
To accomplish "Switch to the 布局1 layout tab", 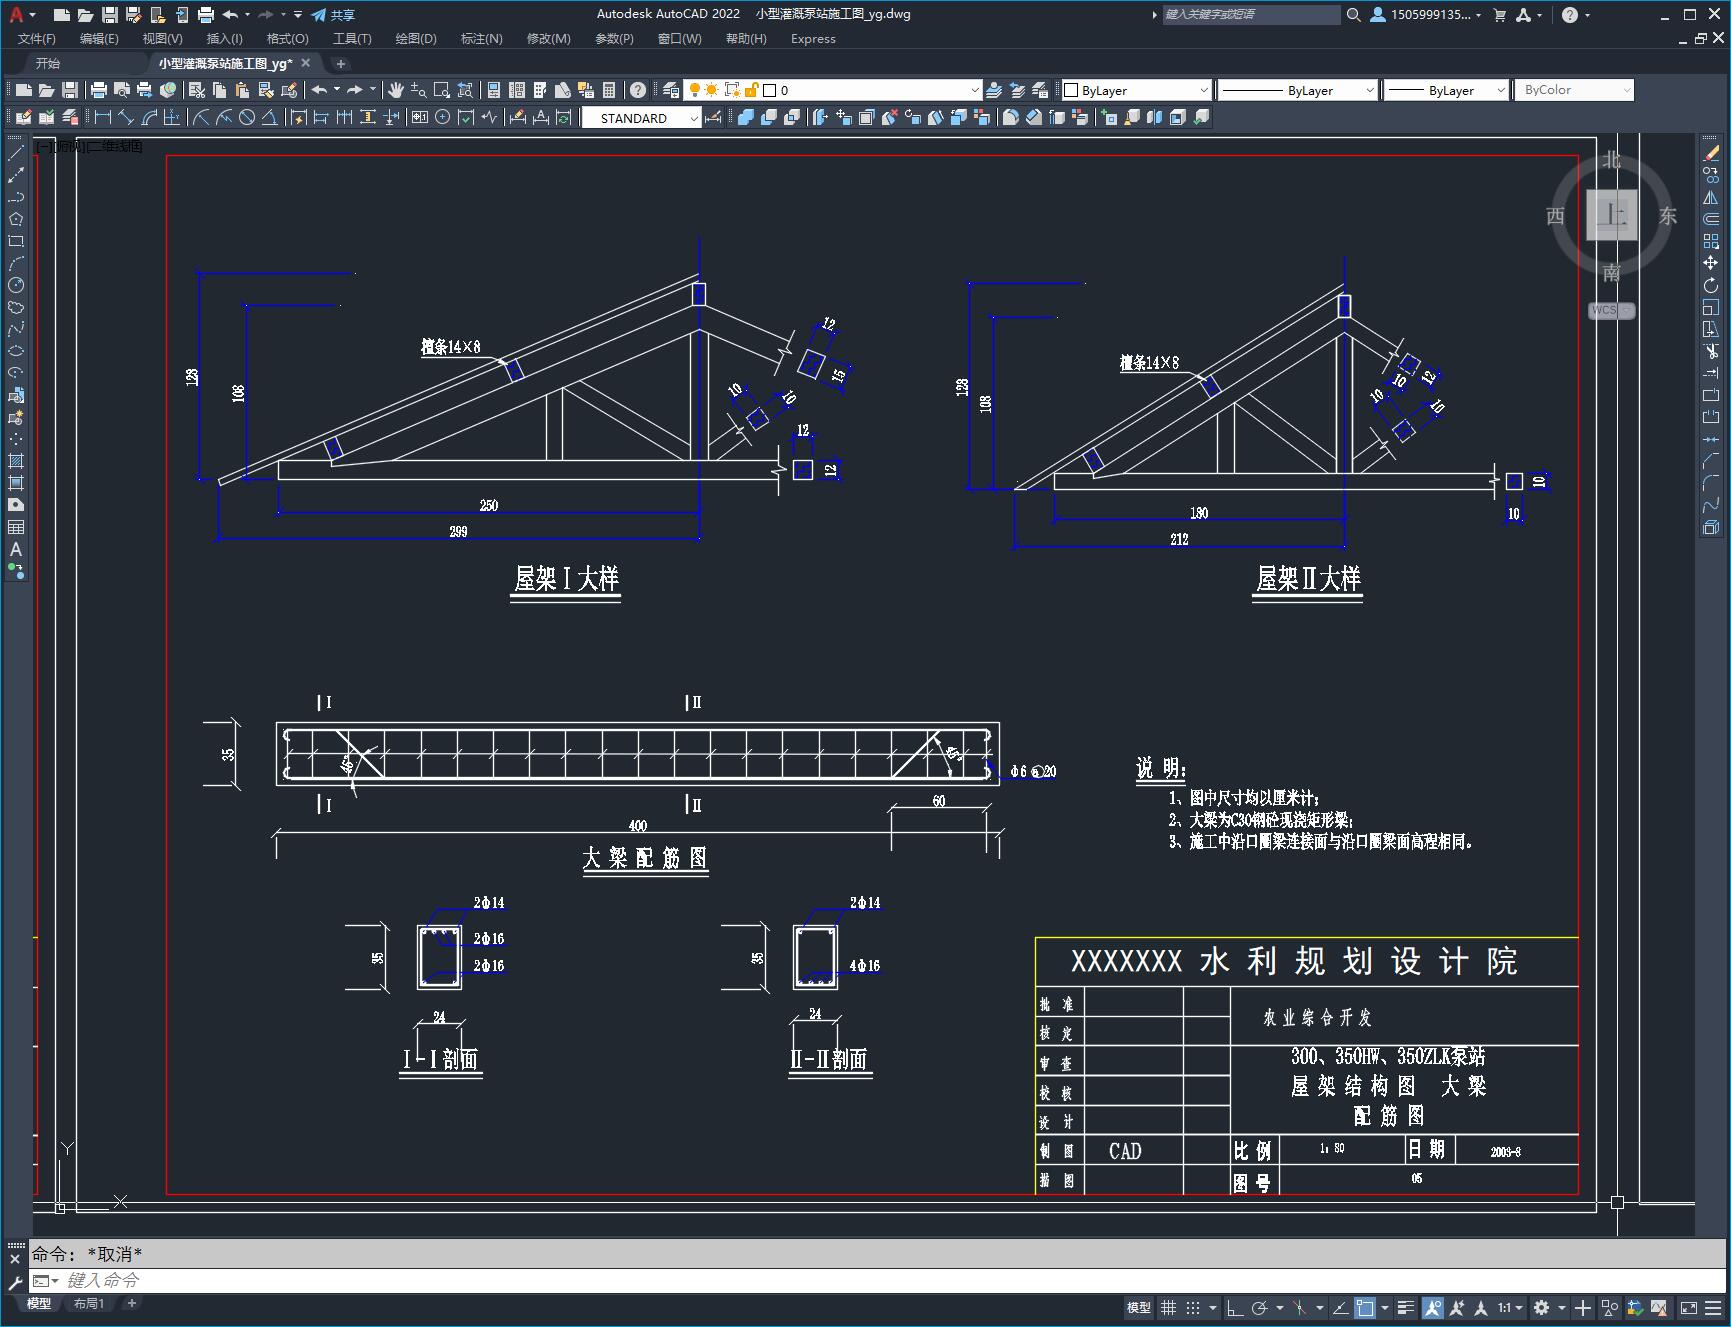I will point(89,1303).
